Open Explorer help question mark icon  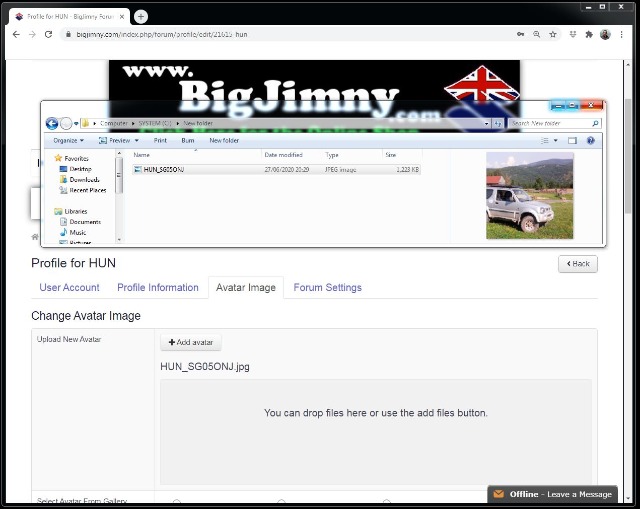point(590,141)
